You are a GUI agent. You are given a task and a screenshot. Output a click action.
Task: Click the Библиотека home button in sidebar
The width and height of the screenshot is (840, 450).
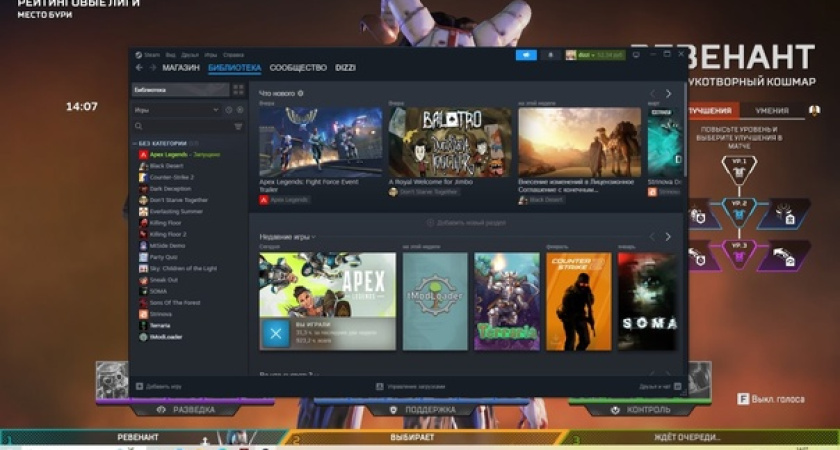point(181,90)
